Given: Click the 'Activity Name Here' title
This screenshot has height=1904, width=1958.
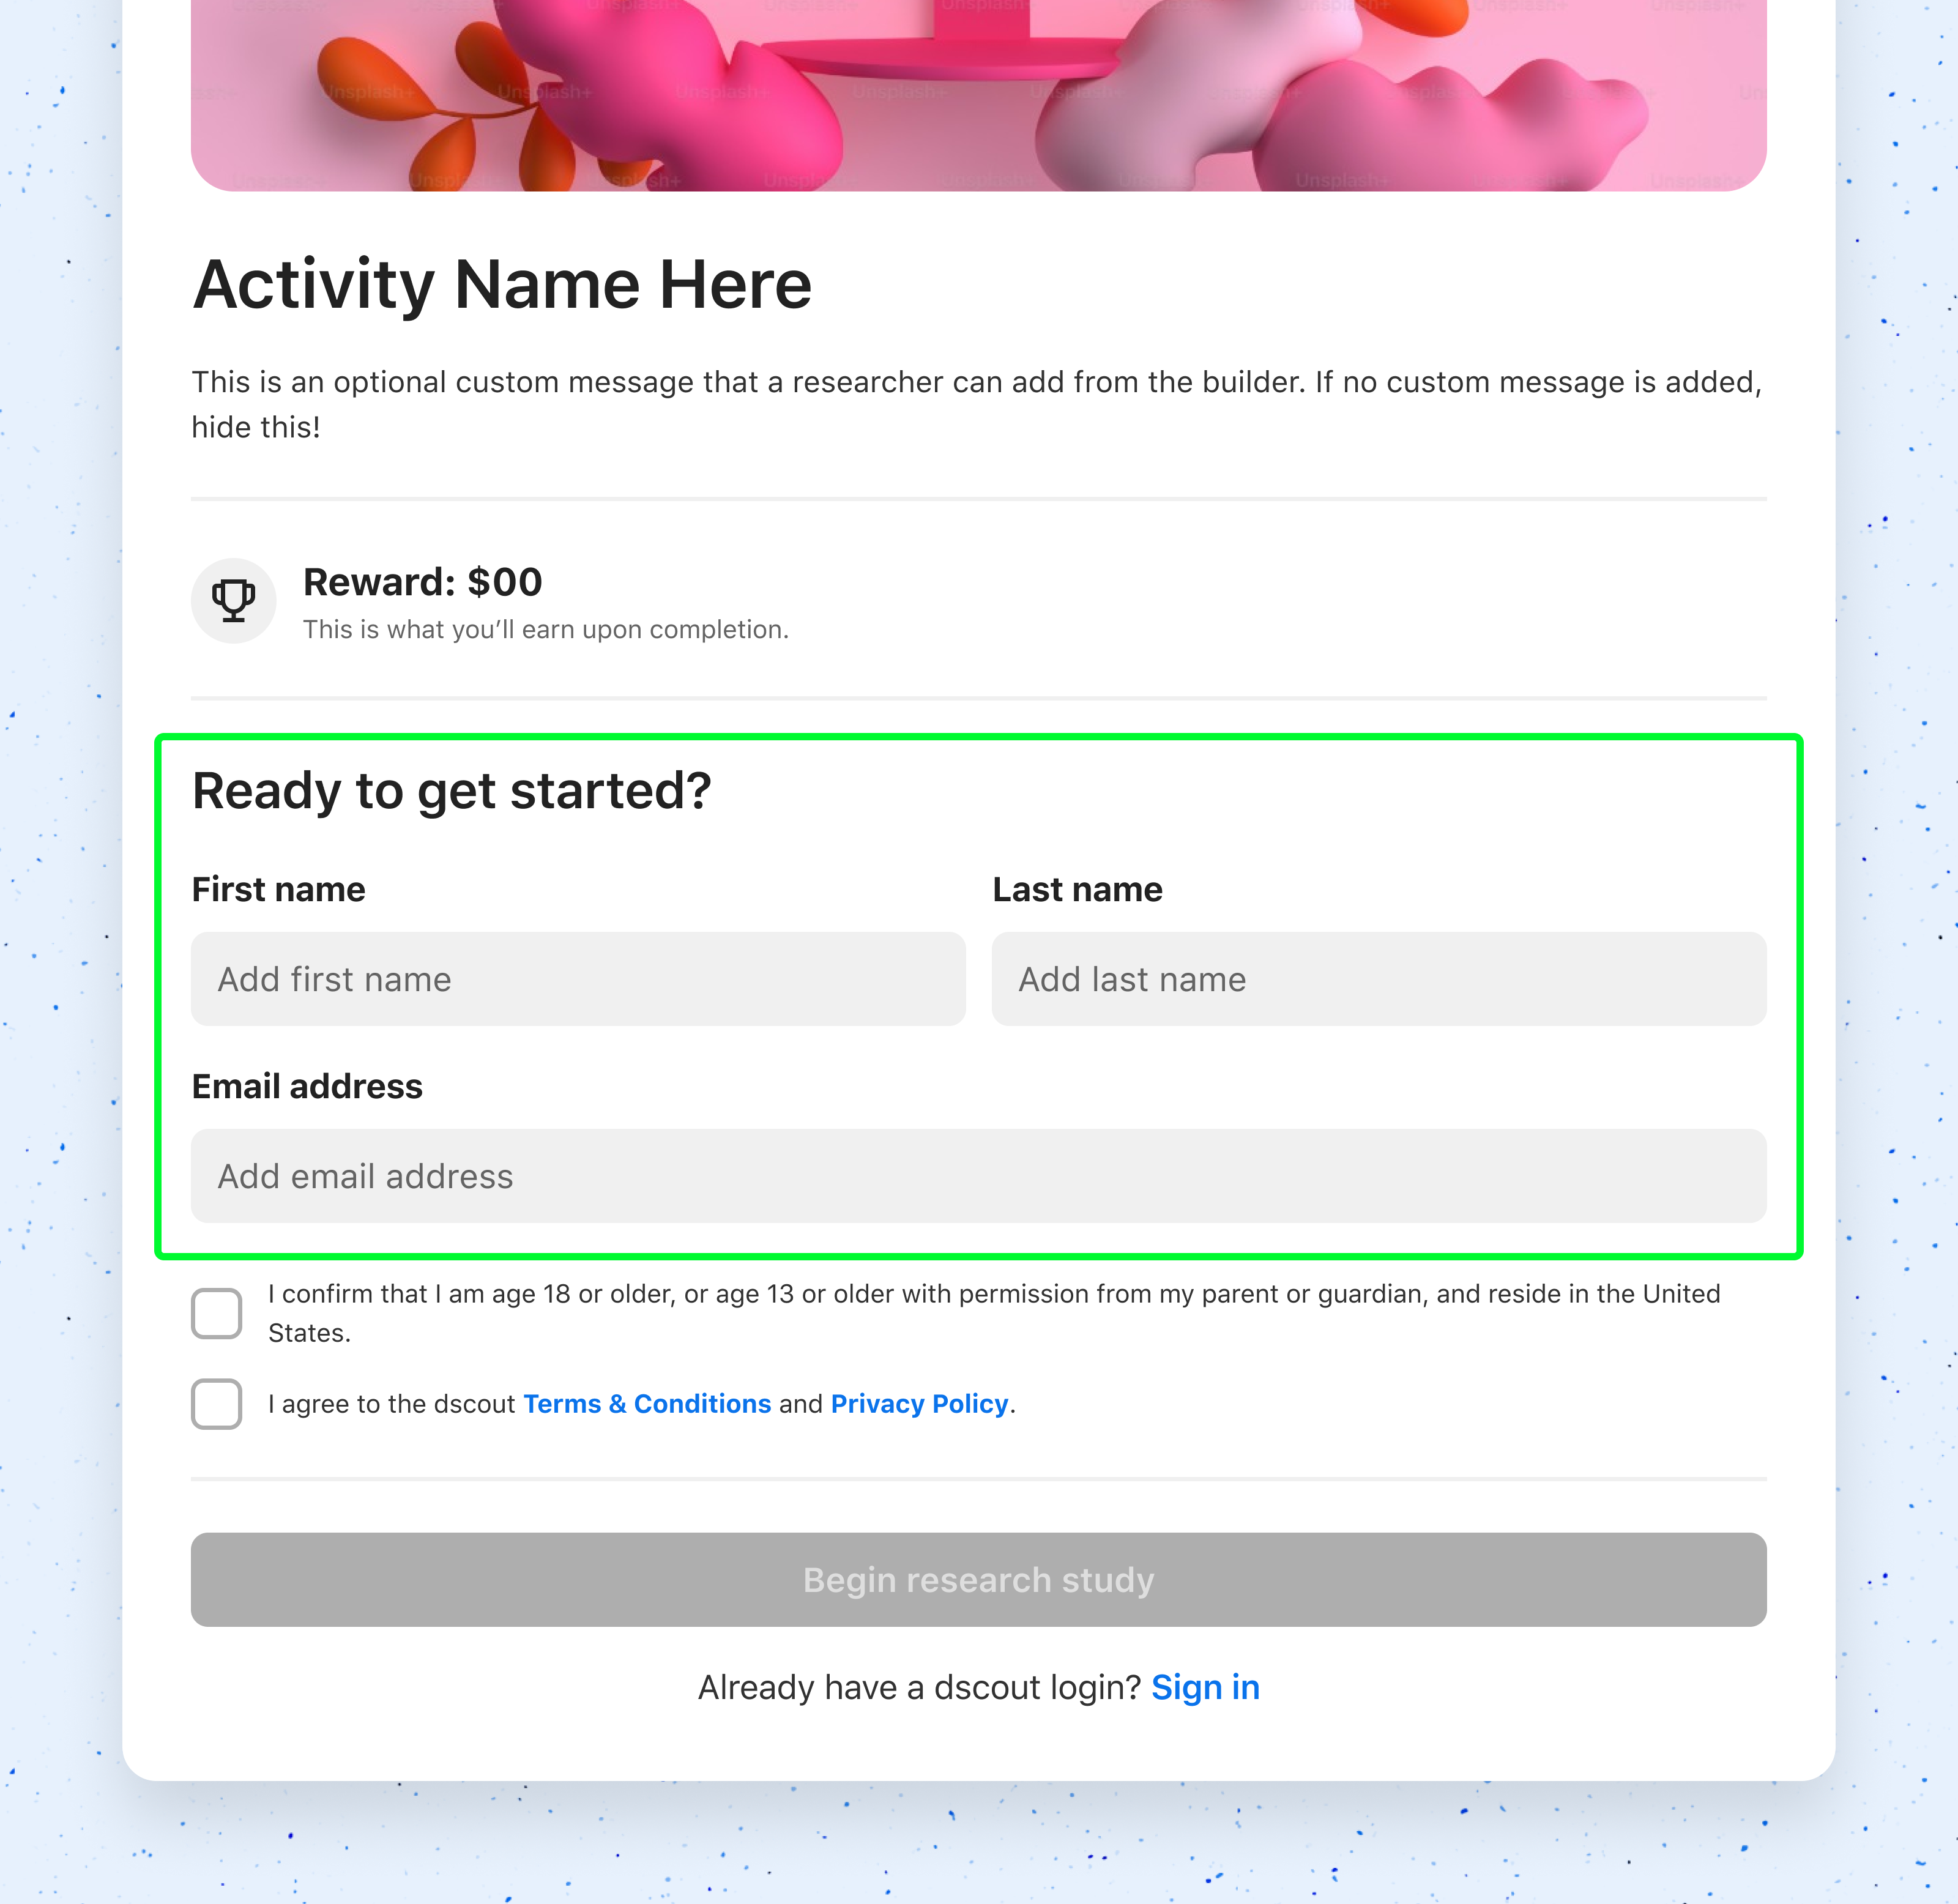Looking at the screenshot, I should 502,285.
